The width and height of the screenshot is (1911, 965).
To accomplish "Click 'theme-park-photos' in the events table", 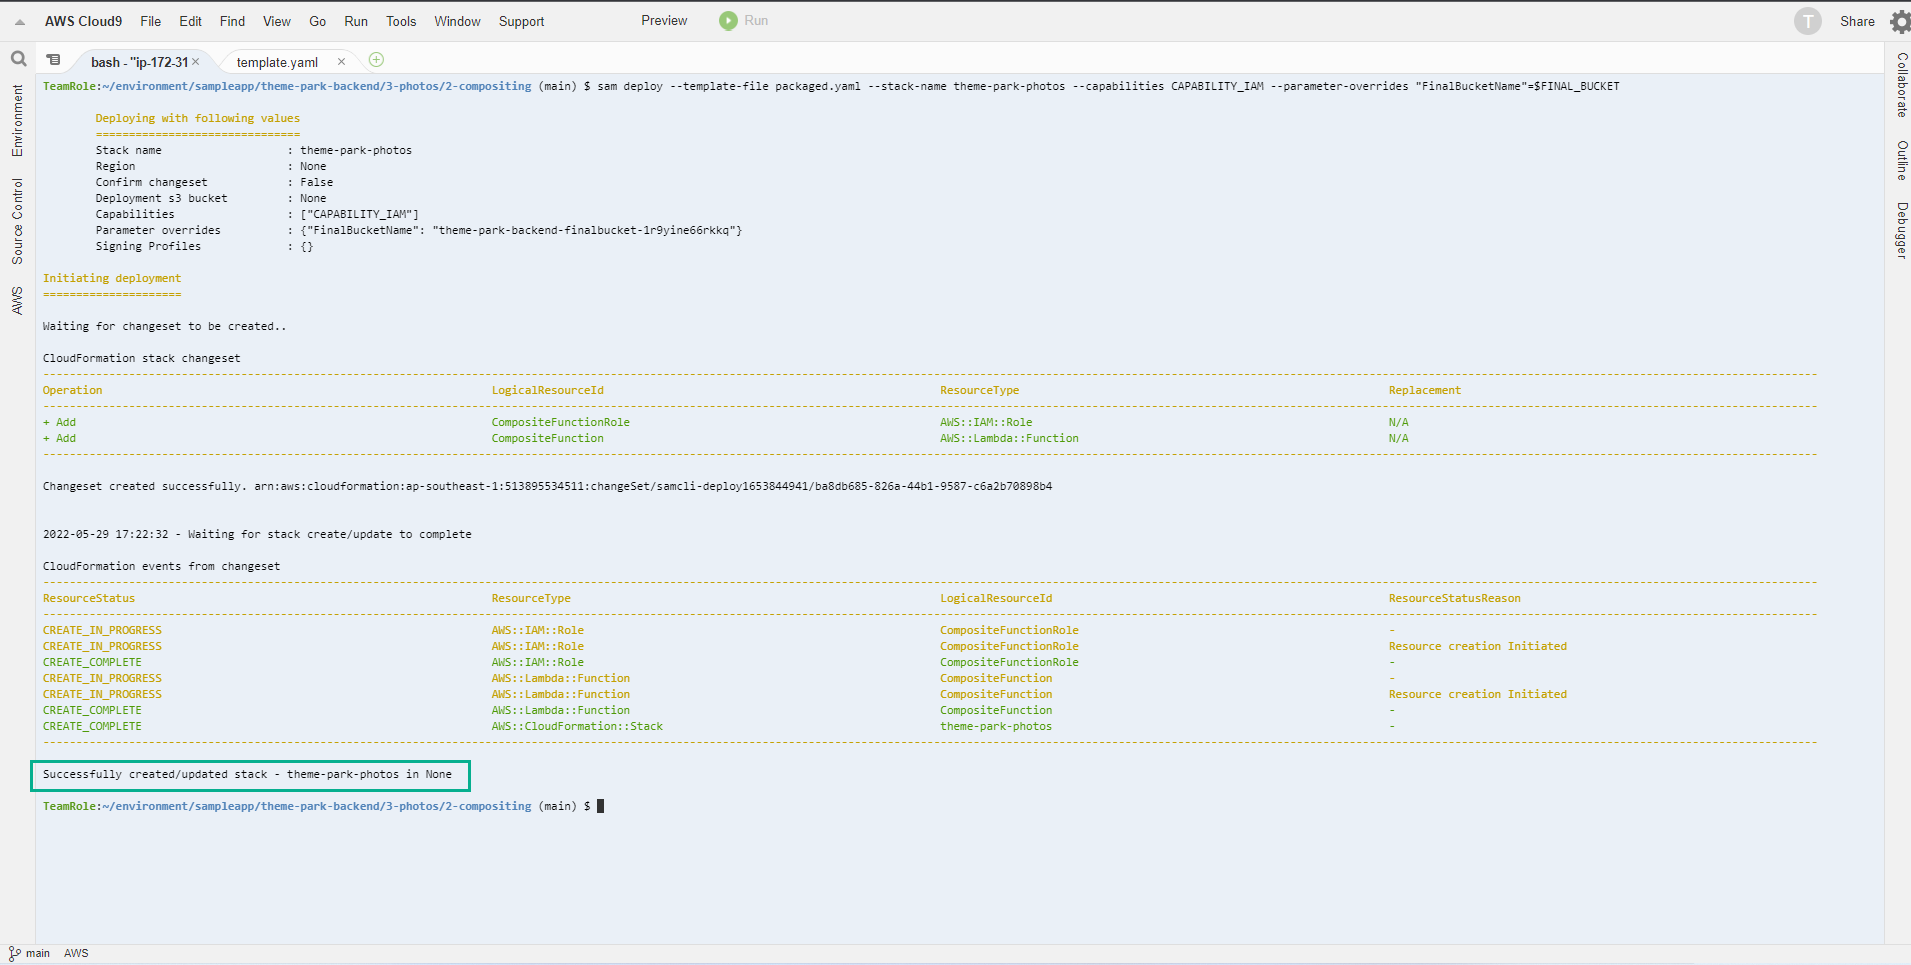I will pos(996,726).
